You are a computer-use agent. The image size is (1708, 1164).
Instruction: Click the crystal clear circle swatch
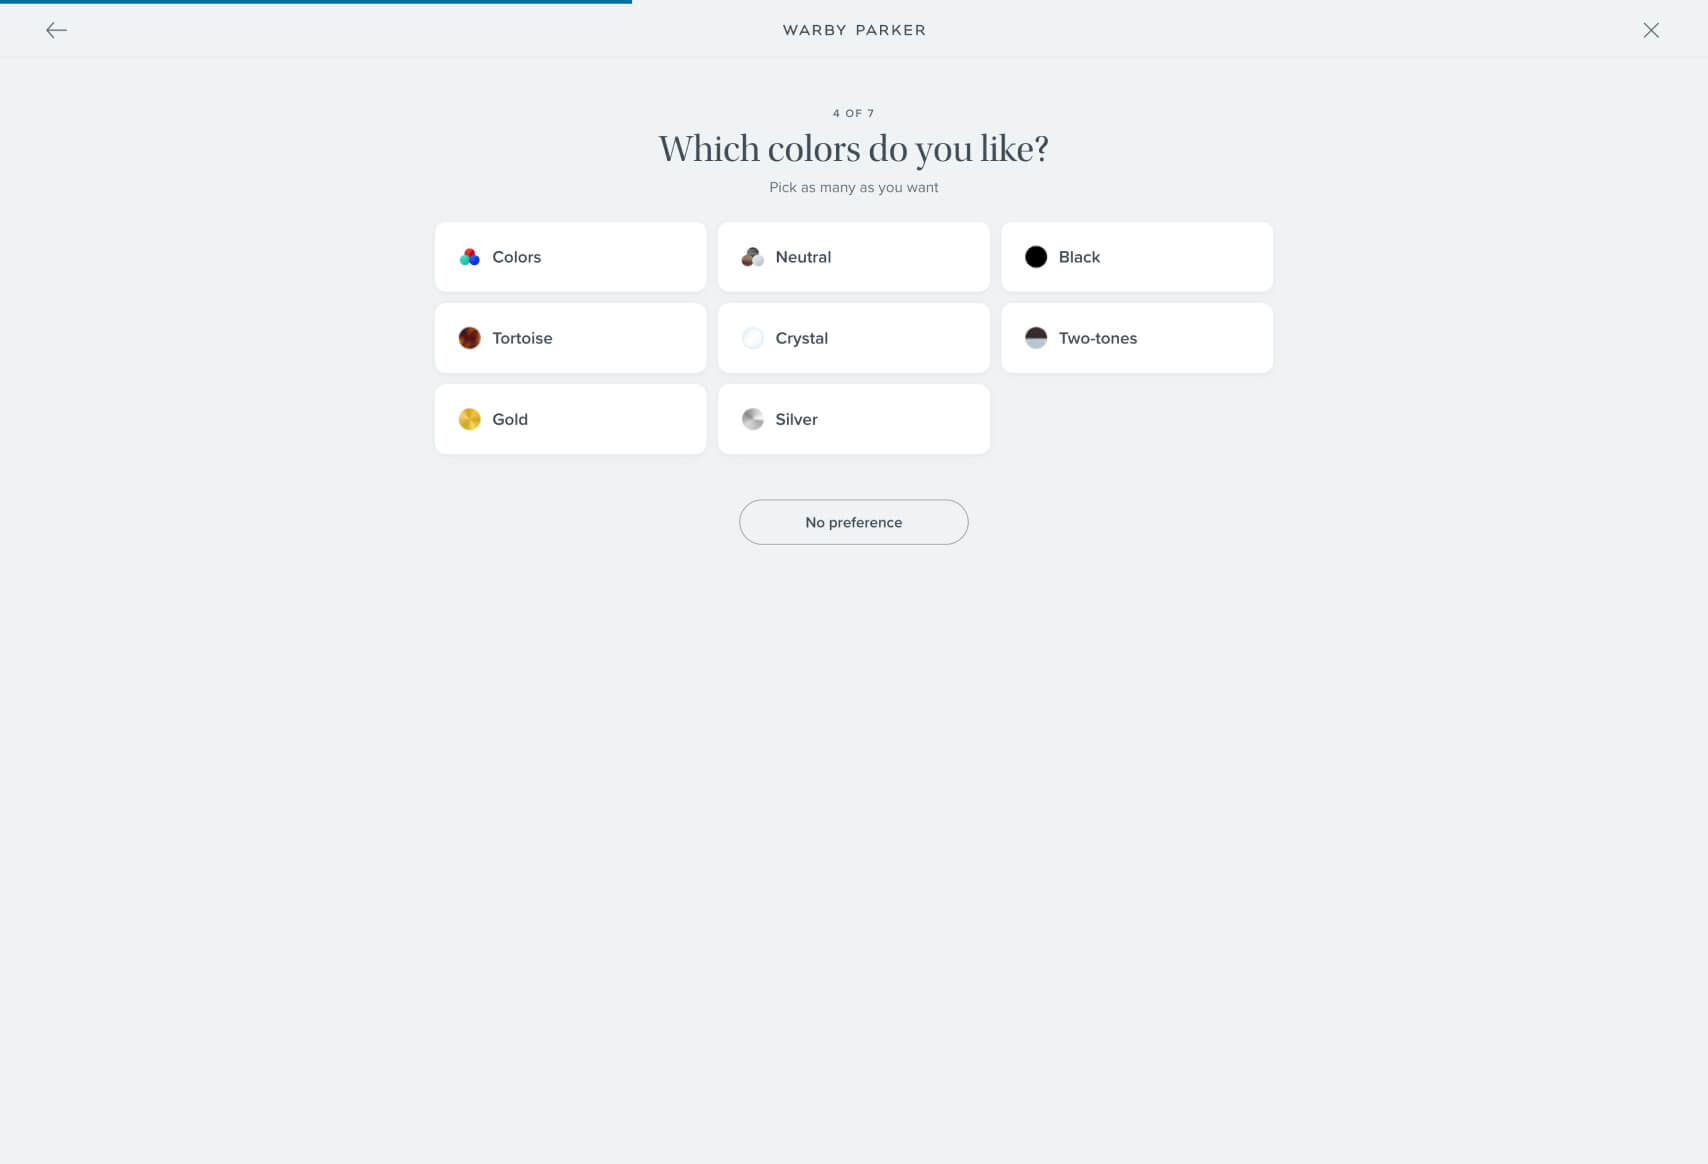(753, 338)
